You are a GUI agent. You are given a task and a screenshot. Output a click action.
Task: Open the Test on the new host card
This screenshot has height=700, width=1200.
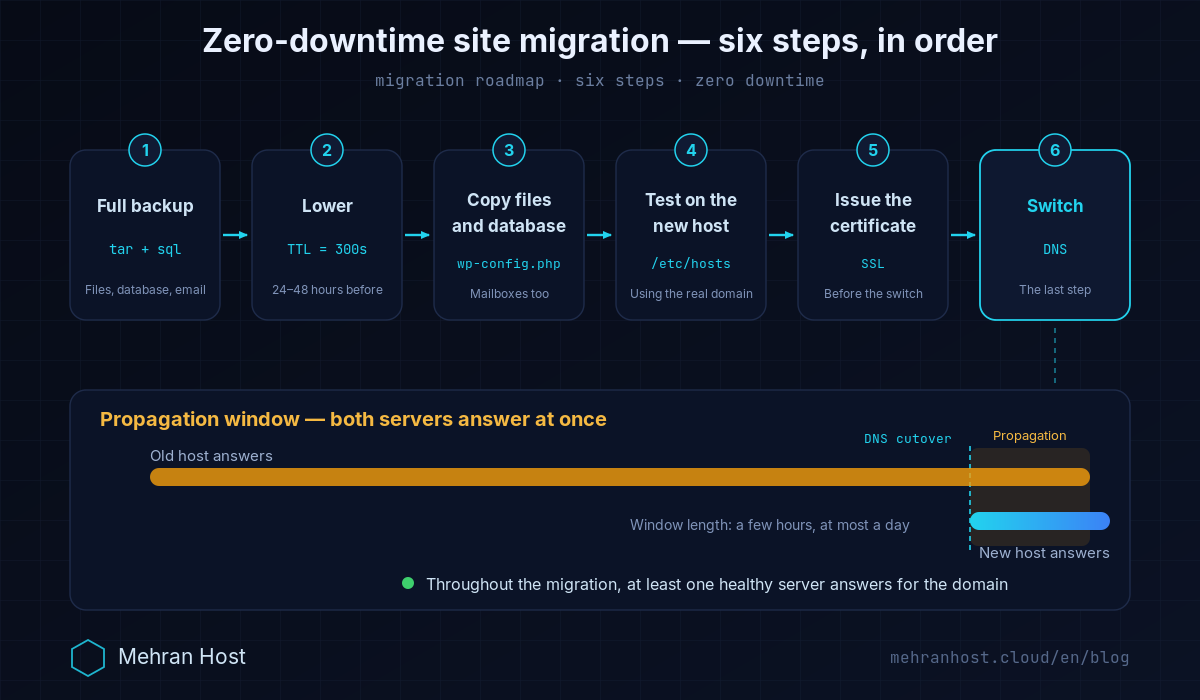691,235
